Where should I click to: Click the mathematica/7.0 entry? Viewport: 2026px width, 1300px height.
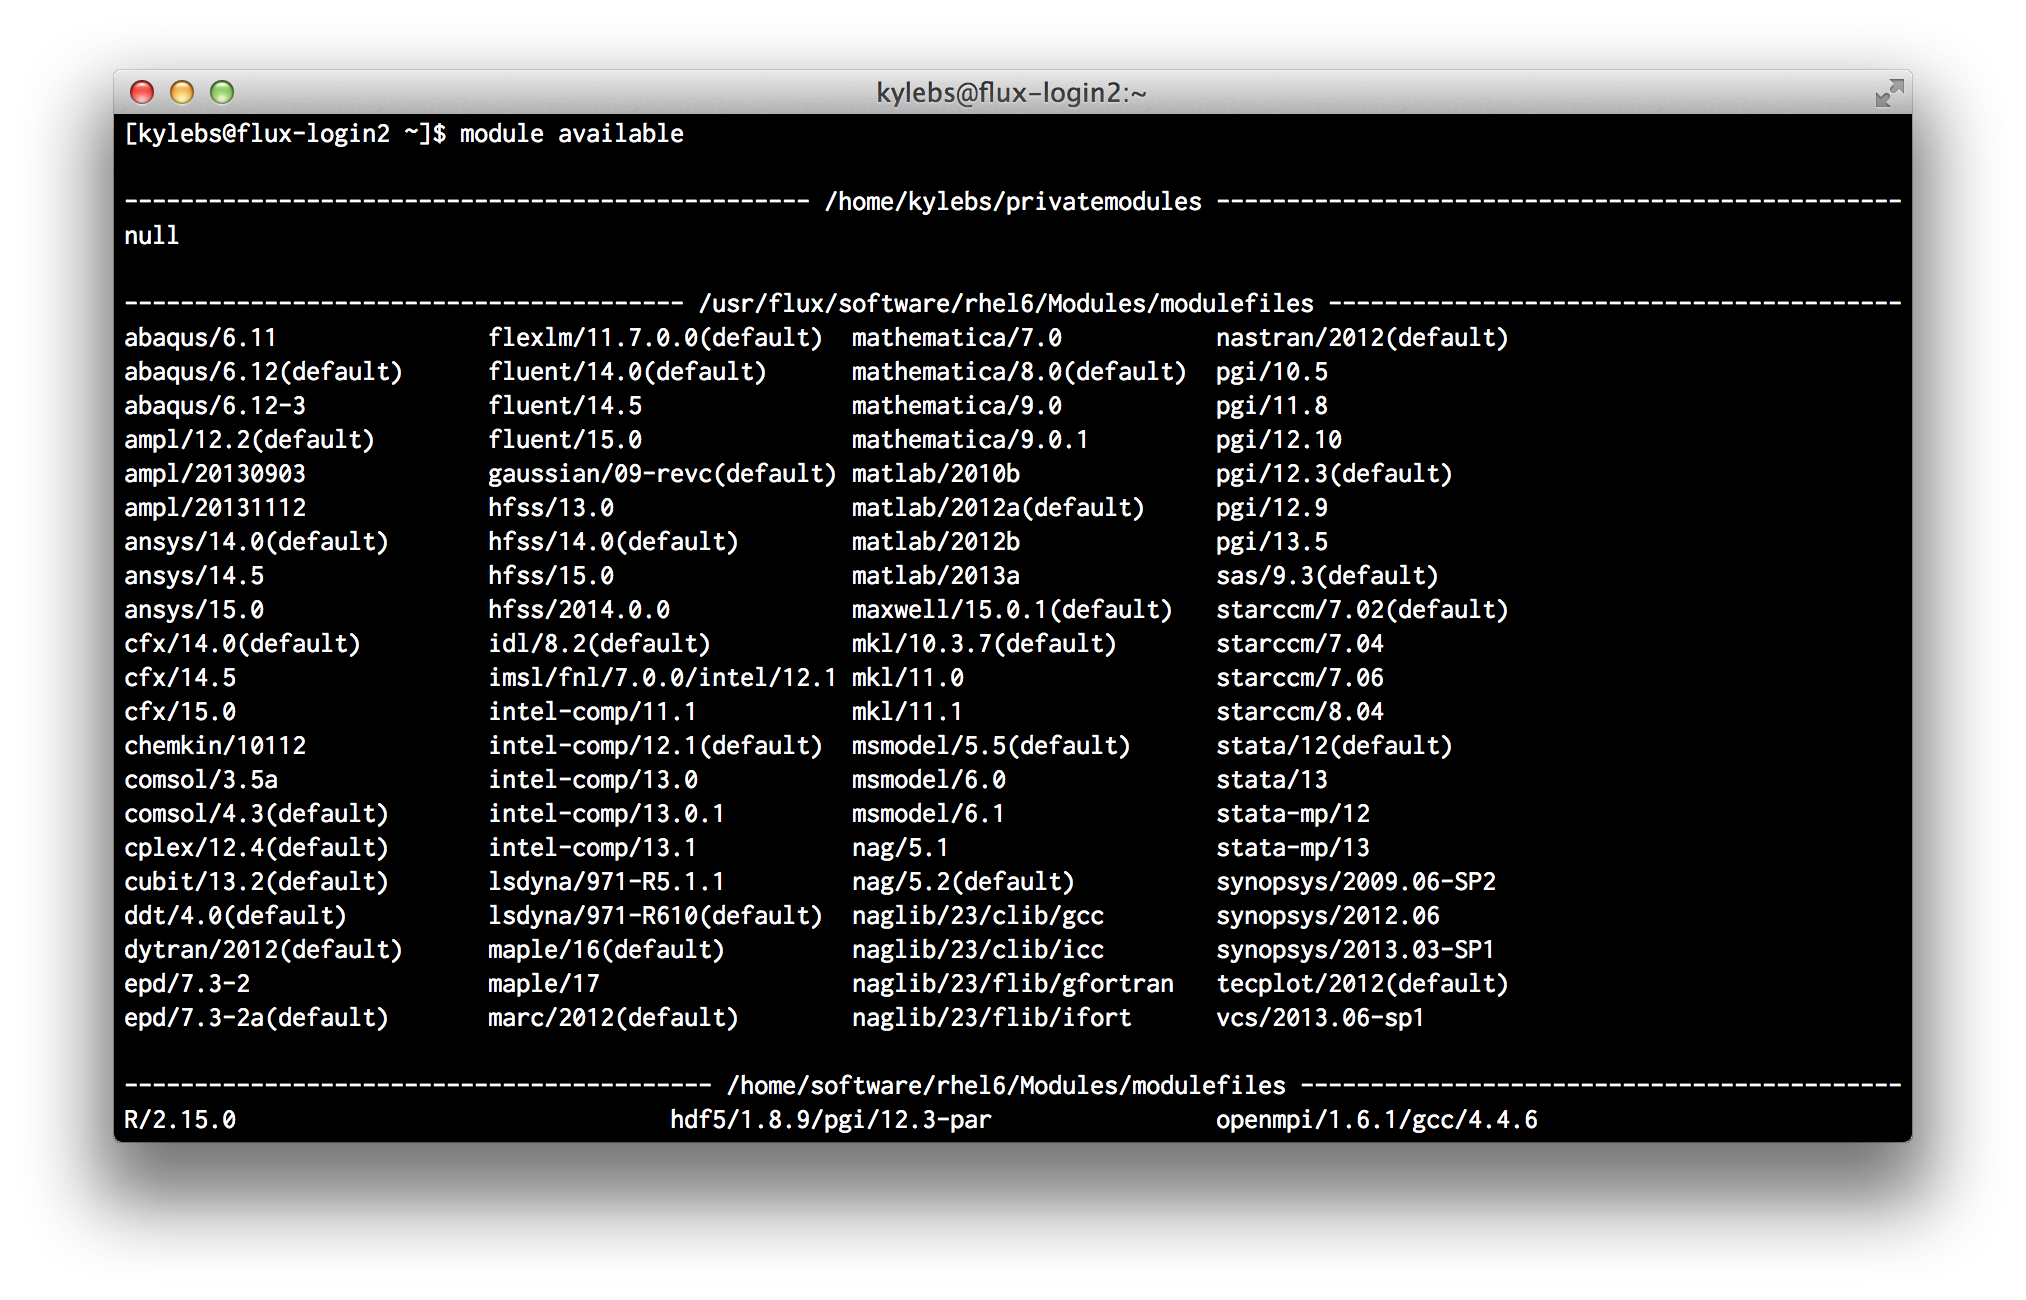coord(956,337)
